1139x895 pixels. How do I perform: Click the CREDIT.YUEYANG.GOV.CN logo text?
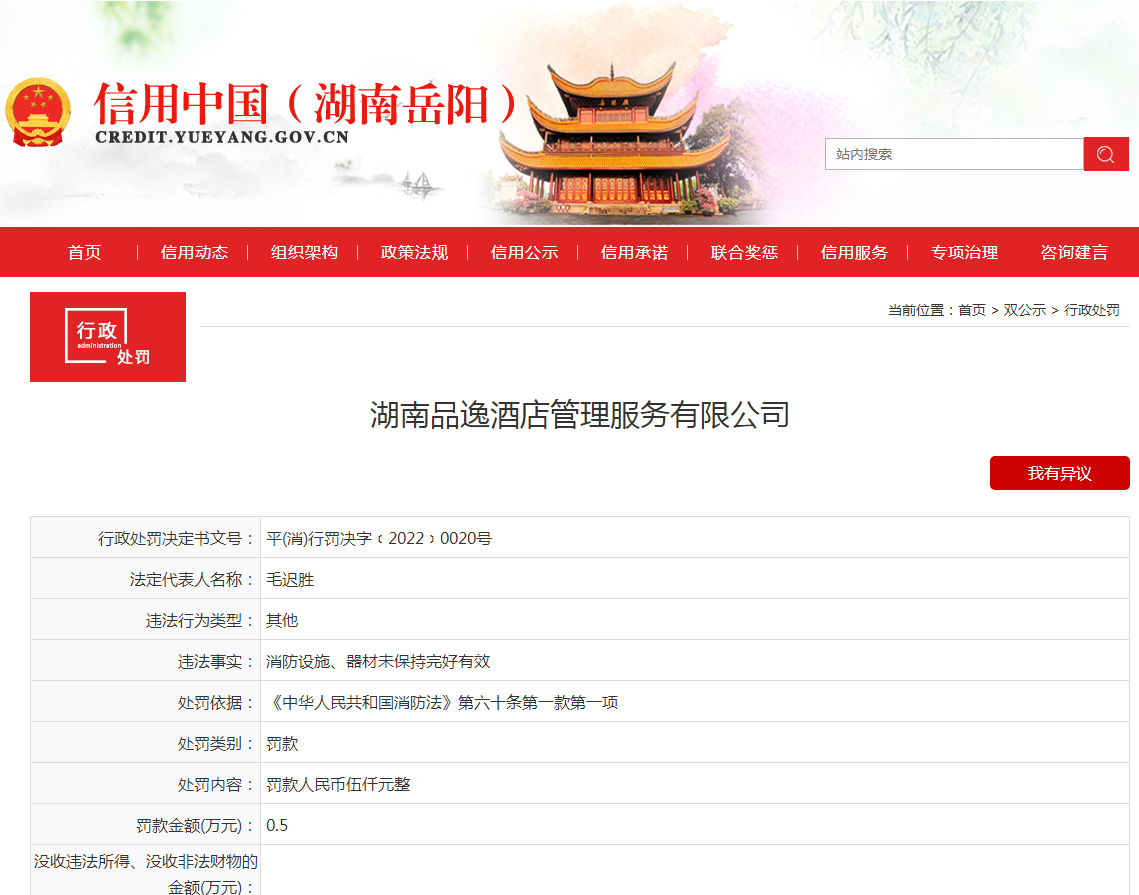222,136
